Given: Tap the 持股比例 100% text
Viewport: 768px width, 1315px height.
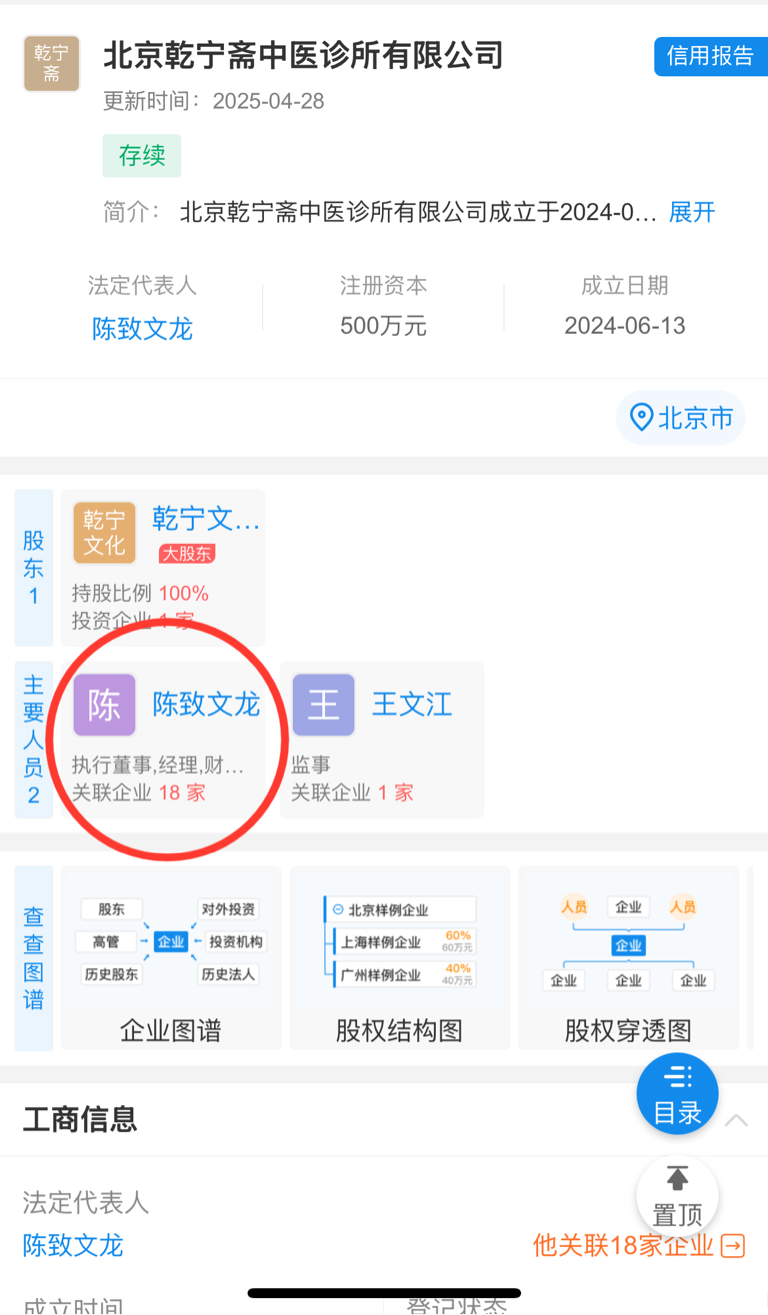Looking at the screenshot, I should tap(140, 593).
